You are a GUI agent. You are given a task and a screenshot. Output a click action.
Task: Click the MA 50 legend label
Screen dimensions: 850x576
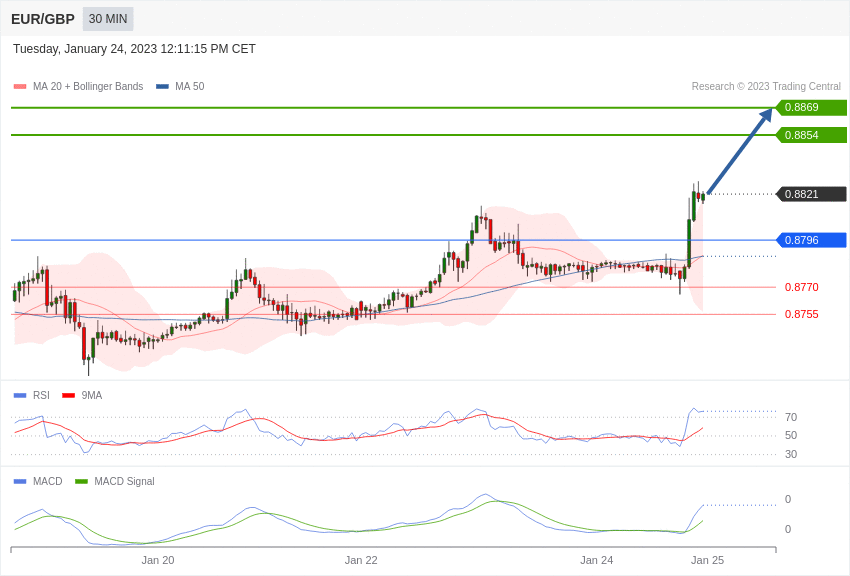pos(190,86)
